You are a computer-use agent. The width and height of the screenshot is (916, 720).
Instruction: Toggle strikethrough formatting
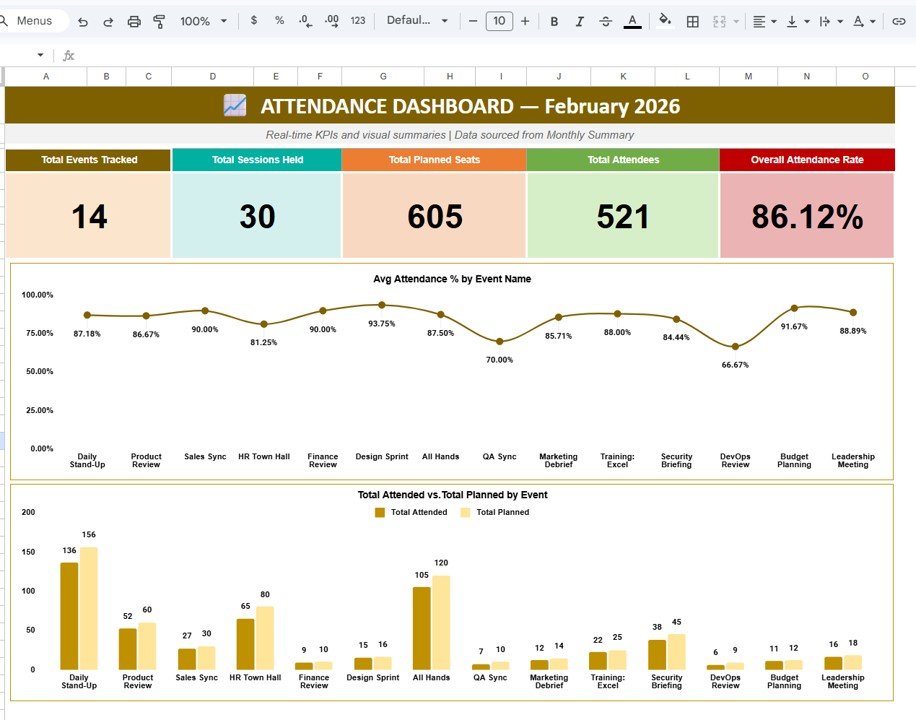(x=606, y=20)
